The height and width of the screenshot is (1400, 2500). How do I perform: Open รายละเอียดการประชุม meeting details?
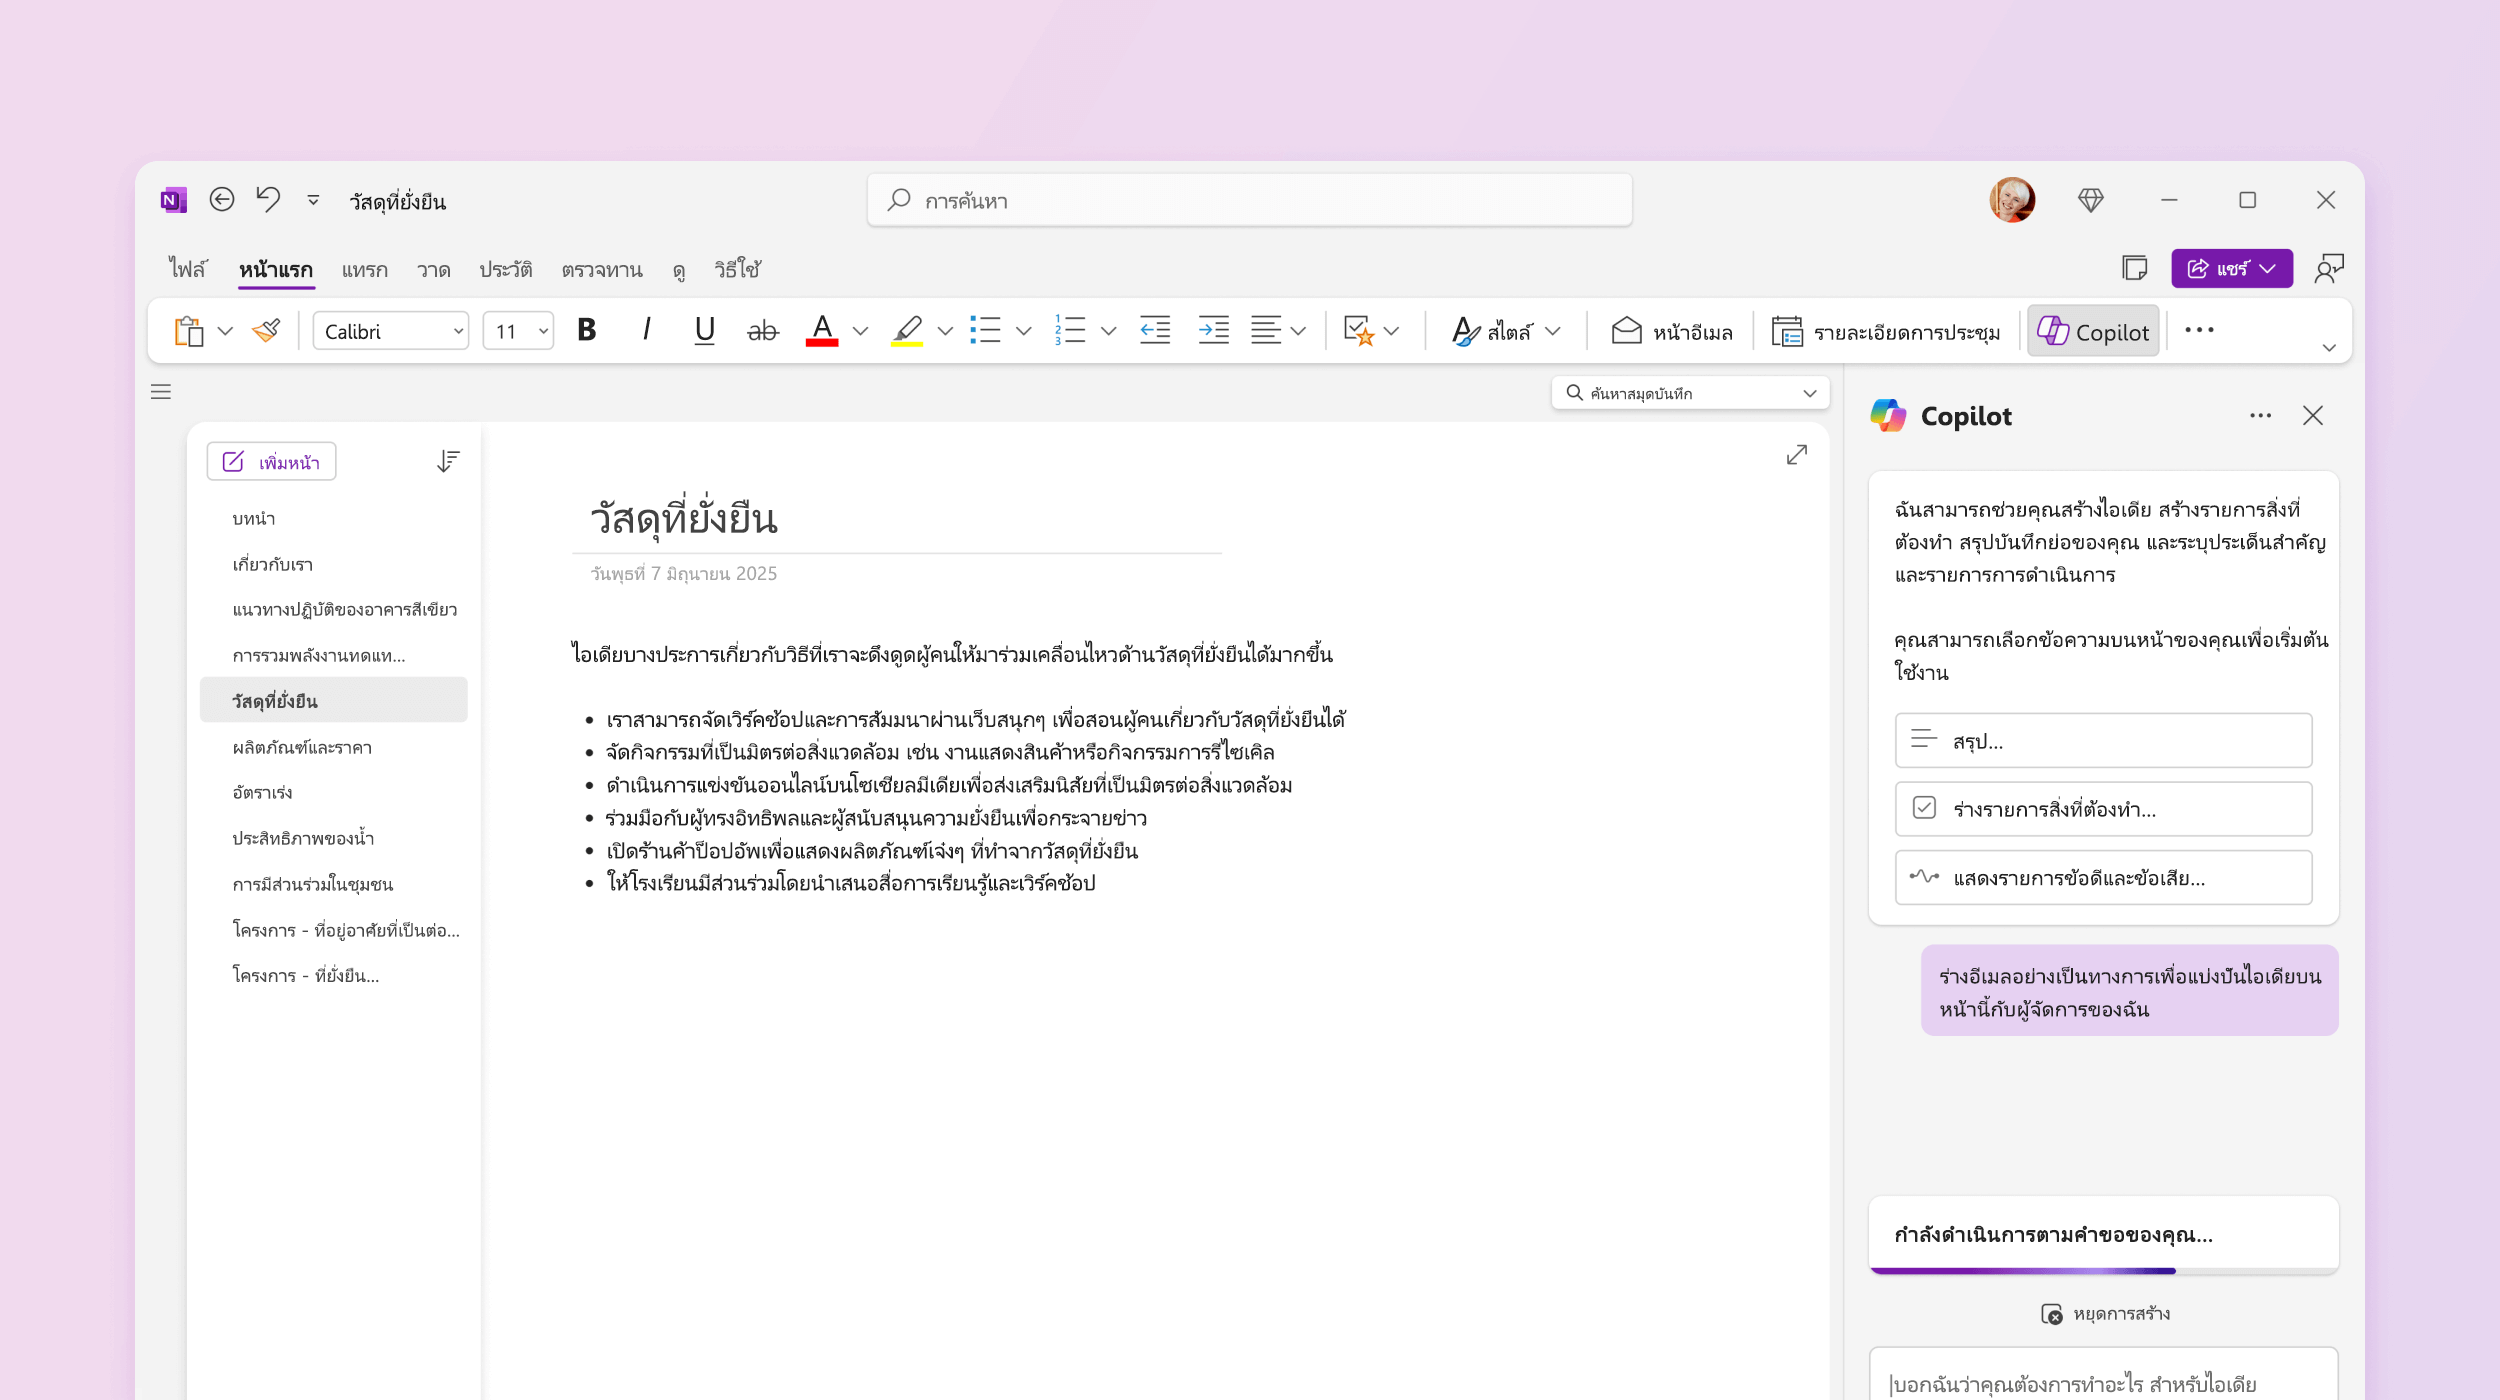pyautogui.click(x=1885, y=331)
